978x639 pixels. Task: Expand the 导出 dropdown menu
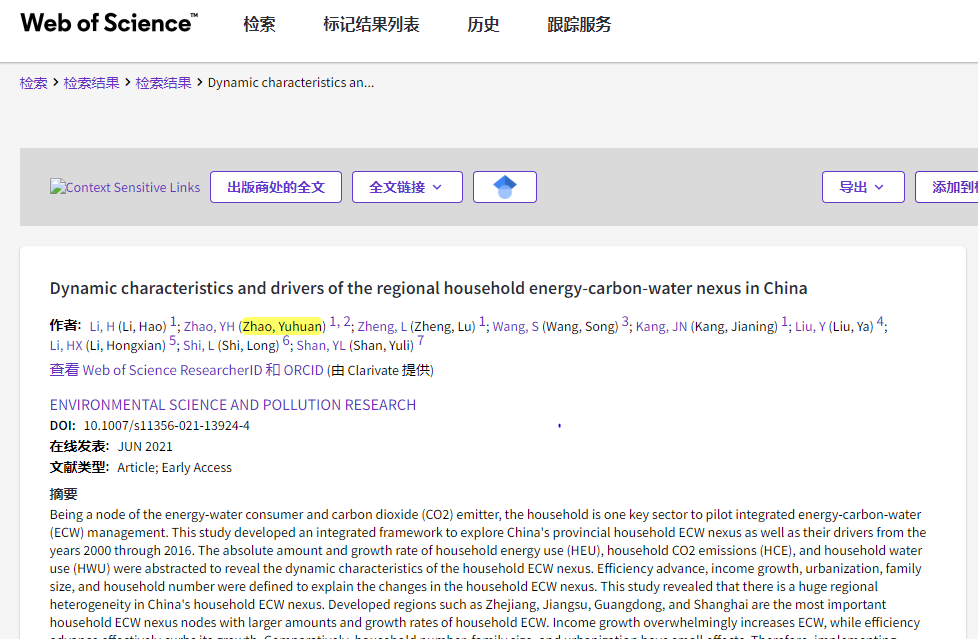[x=862, y=187]
